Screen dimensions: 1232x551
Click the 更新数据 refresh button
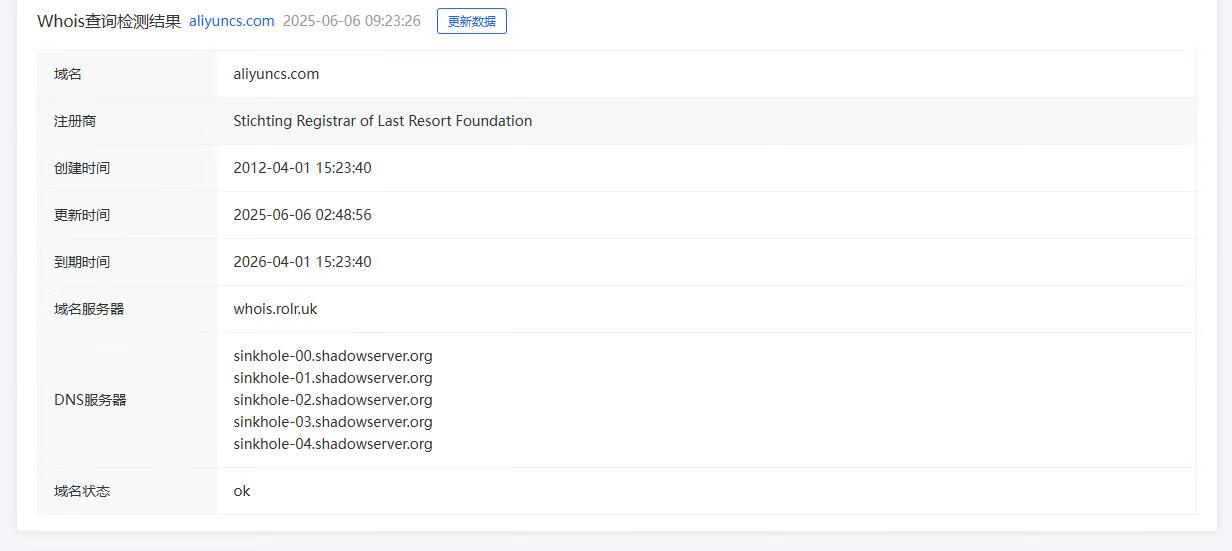472,21
